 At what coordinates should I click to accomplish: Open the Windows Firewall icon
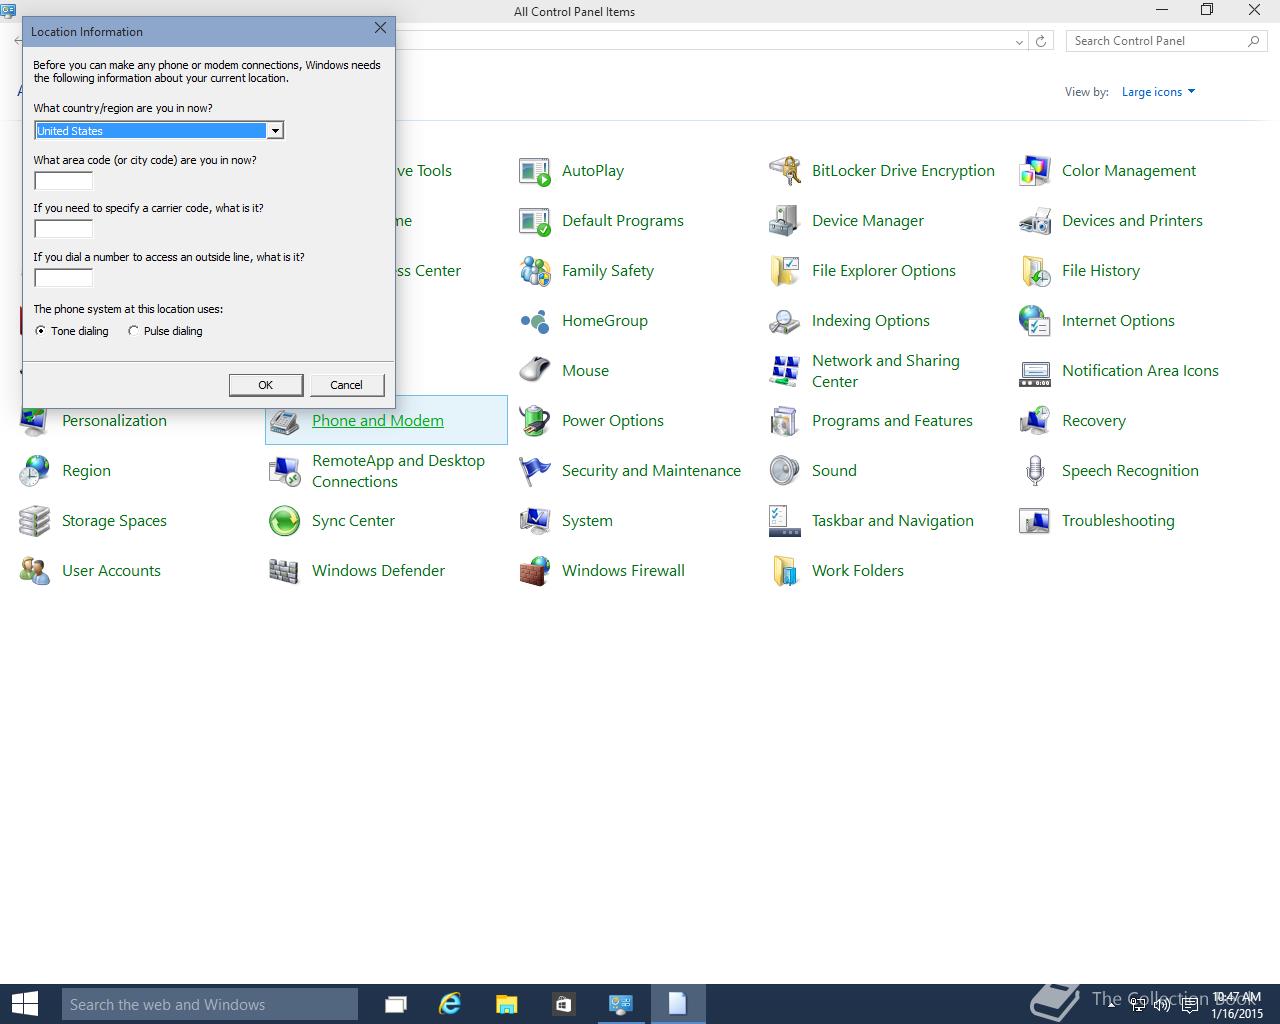point(535,571)
